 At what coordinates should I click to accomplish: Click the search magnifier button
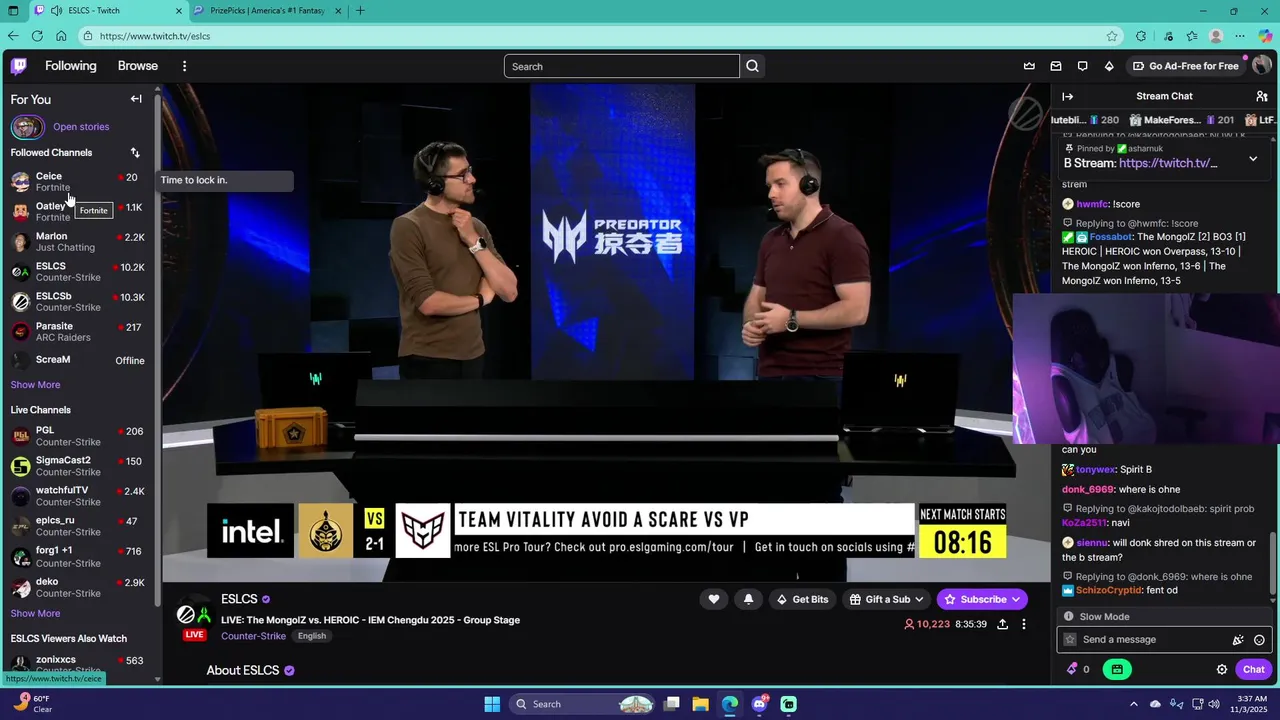[753, 66]
